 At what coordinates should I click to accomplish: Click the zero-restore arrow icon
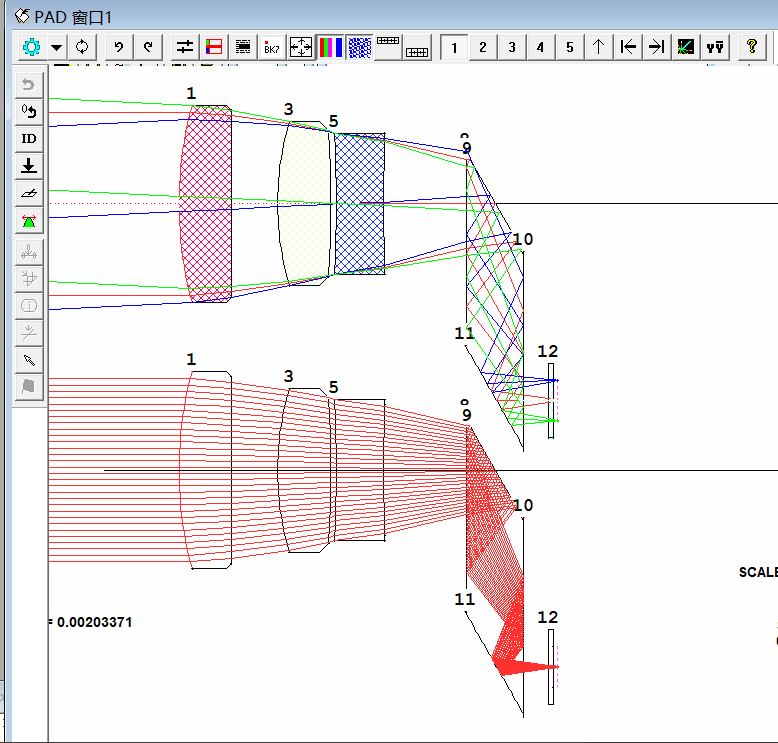coord(29,112)
